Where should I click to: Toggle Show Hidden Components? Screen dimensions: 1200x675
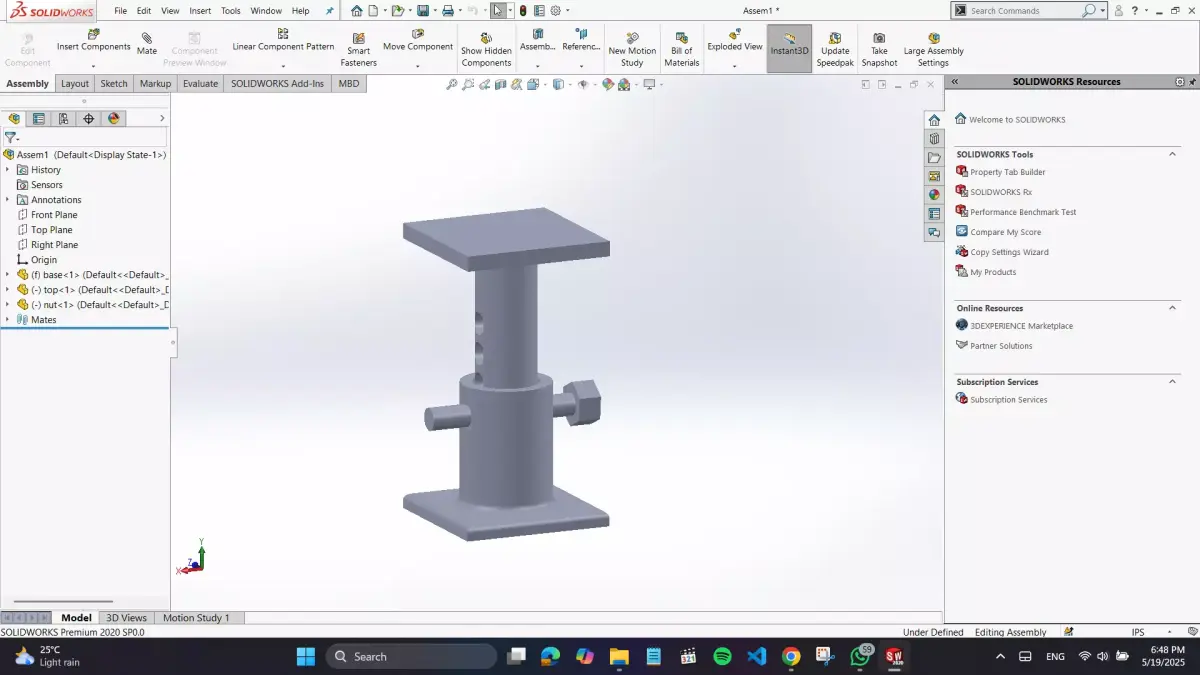click(486, 44)
